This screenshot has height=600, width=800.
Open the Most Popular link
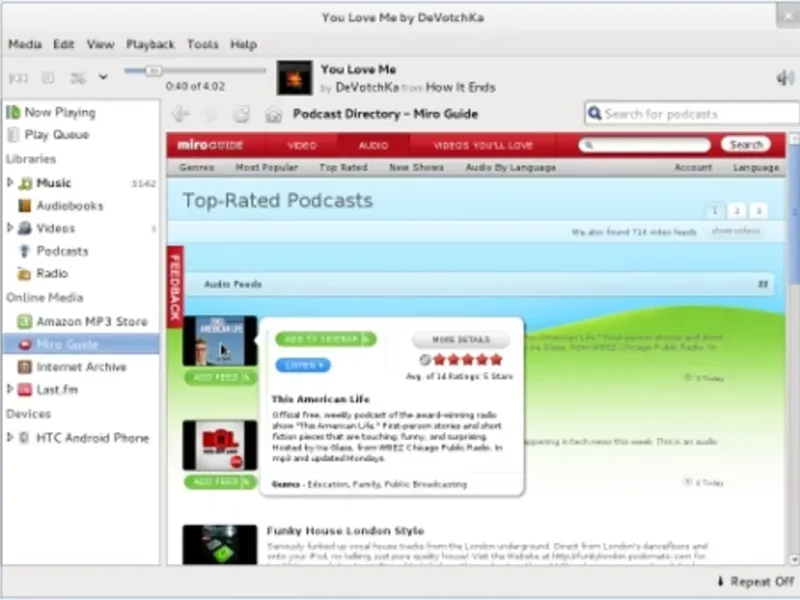tap(266, 167)
